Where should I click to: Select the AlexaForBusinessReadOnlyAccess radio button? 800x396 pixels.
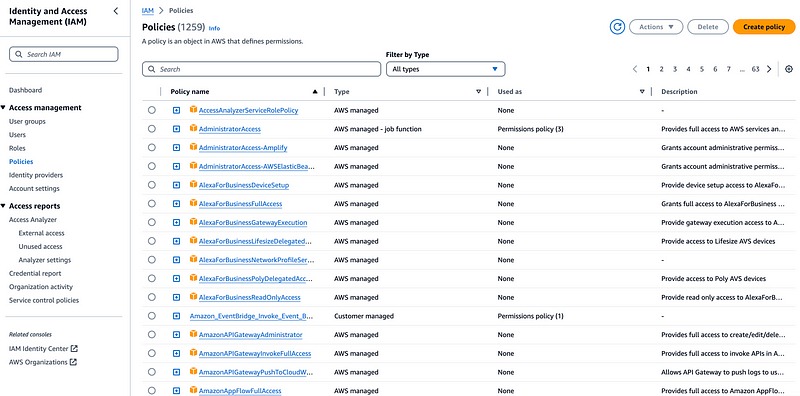point(152,298)
